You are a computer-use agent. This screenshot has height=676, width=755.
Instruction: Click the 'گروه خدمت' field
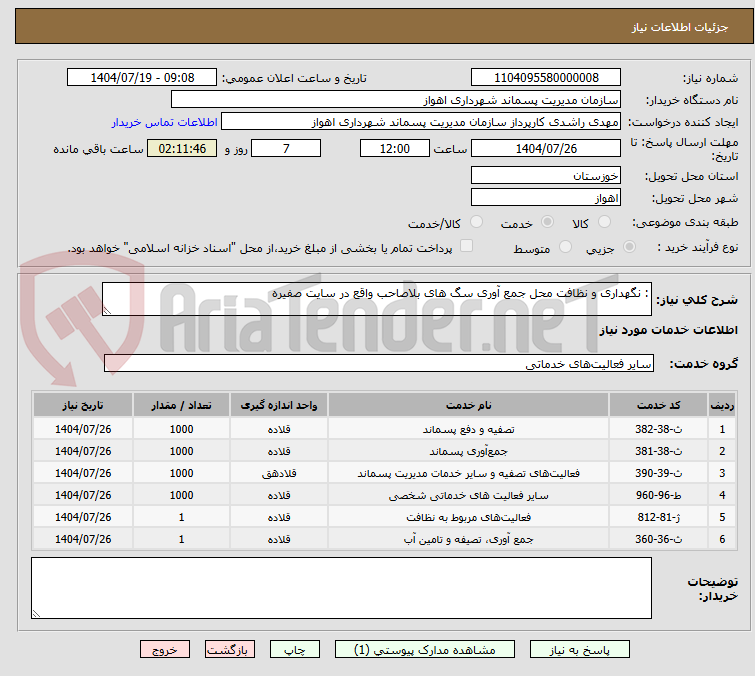coord(379,364)
